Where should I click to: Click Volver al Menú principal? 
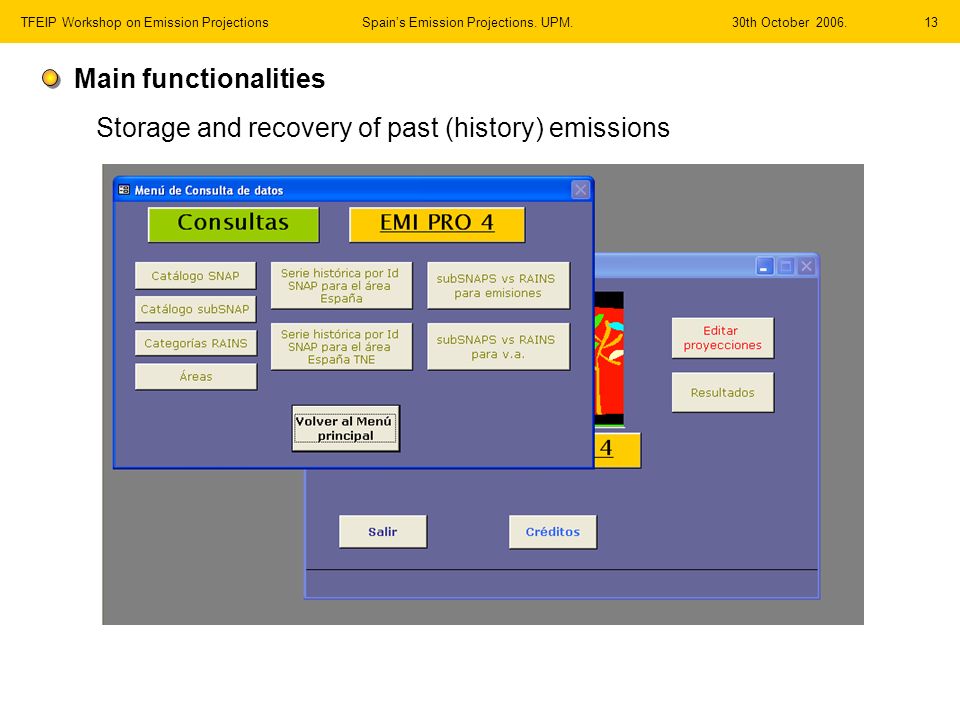point(345,428)
